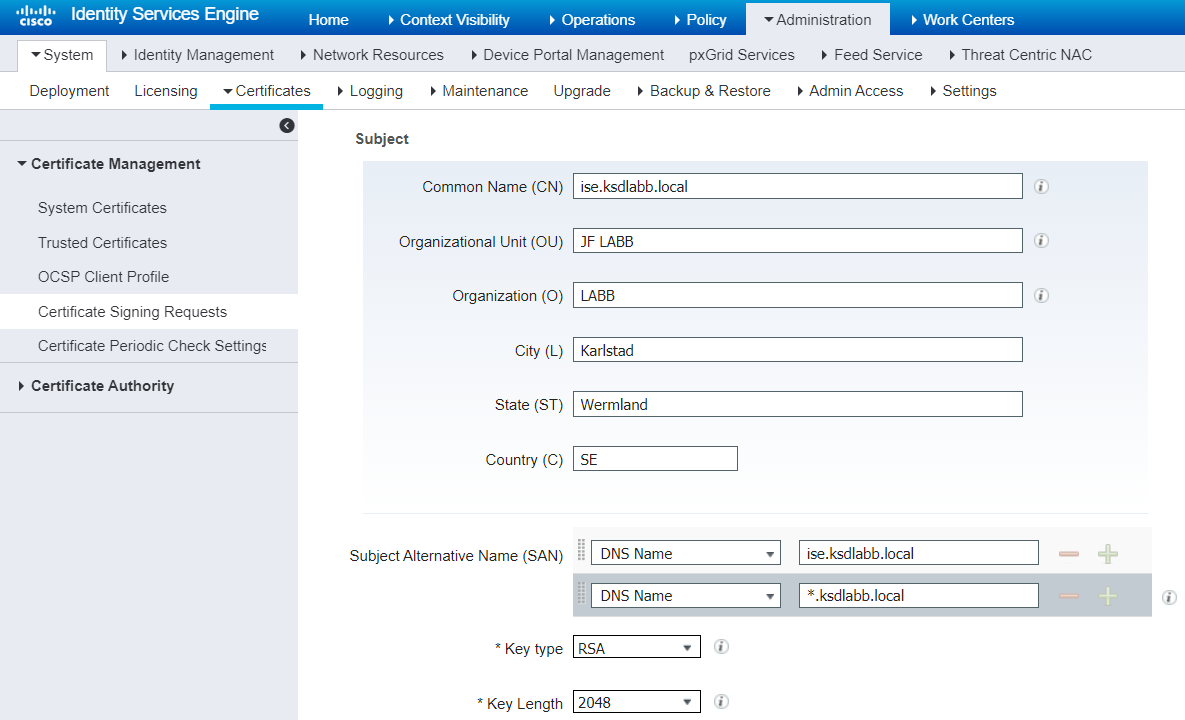Collapse the Certificate Management section
This screenshot has width=1185, height=720.
(x=108, y=164)
